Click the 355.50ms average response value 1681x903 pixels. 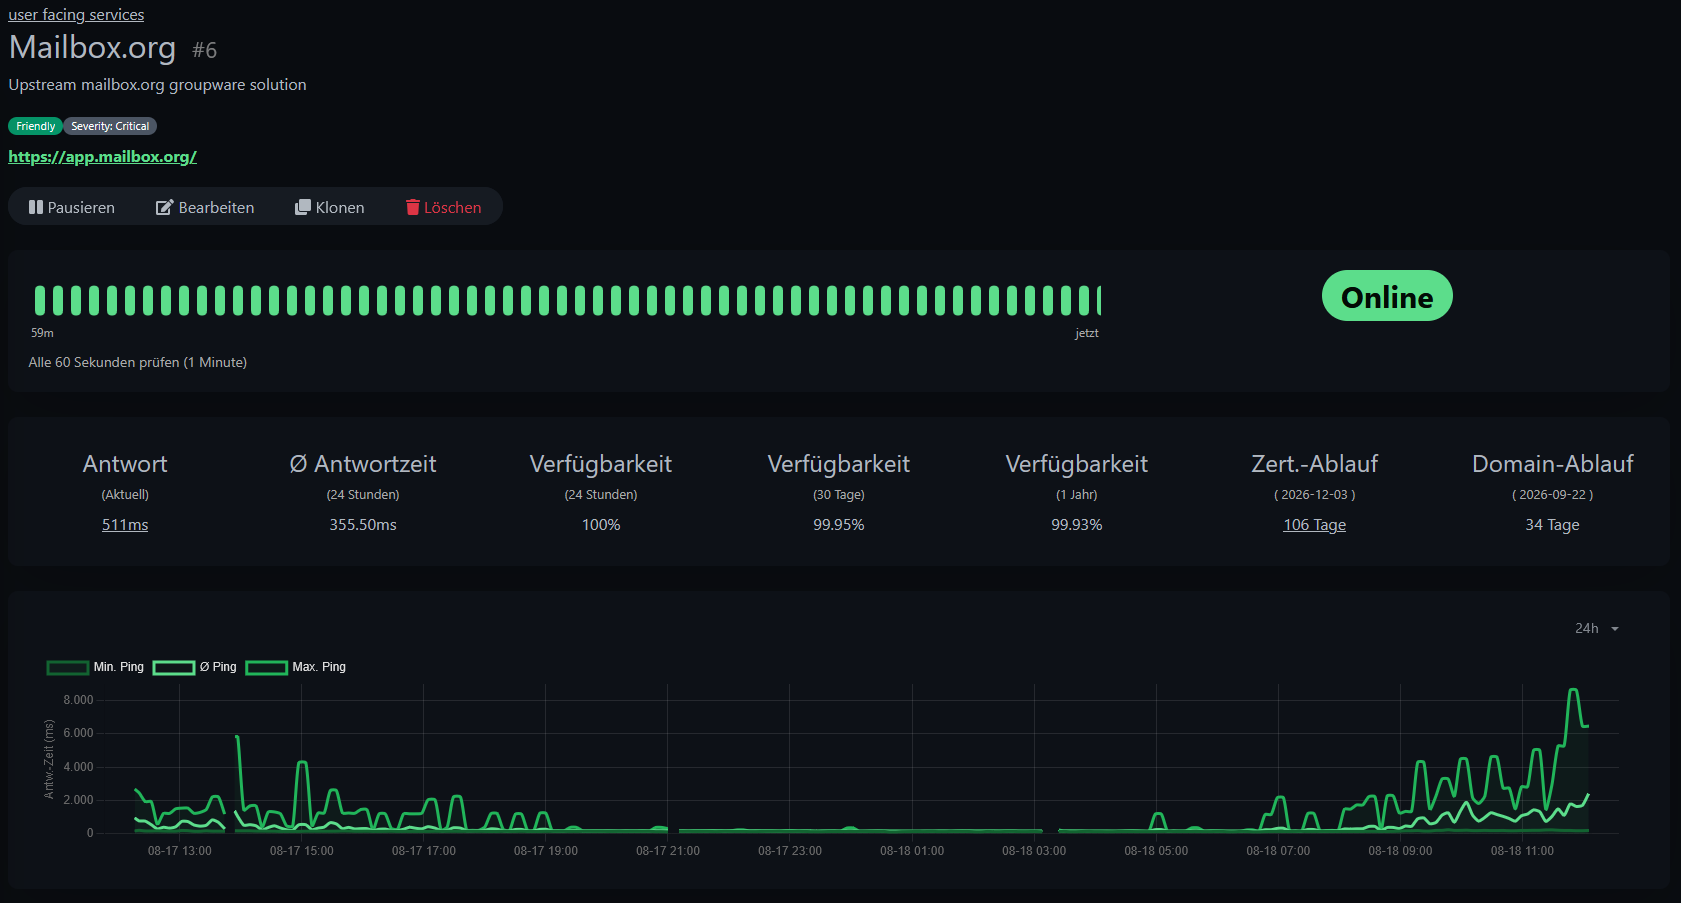click(363, 525)
